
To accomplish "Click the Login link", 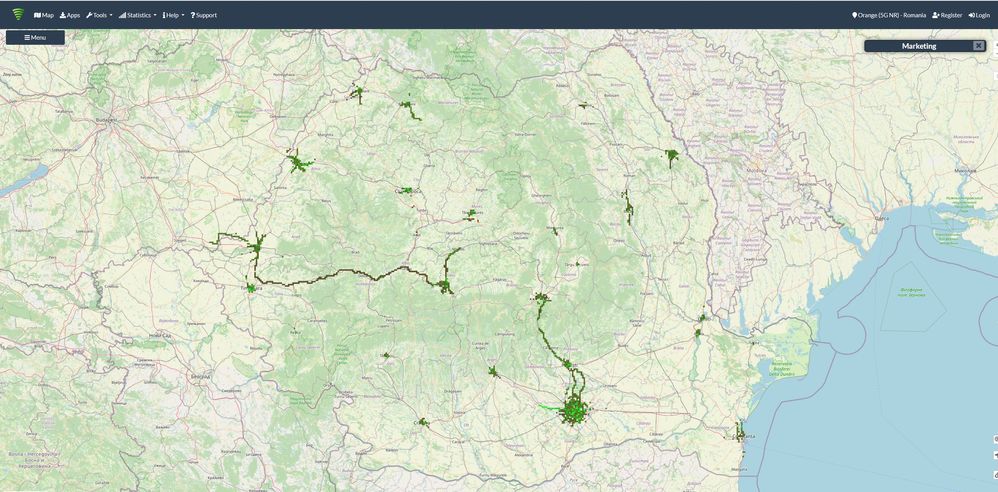I will click(979, 15).
